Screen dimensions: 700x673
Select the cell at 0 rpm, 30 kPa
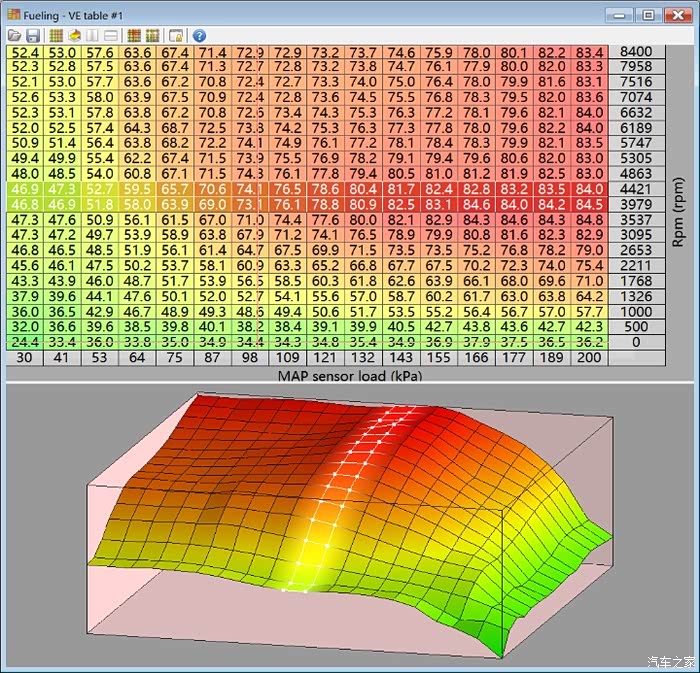tap(25, 341)
